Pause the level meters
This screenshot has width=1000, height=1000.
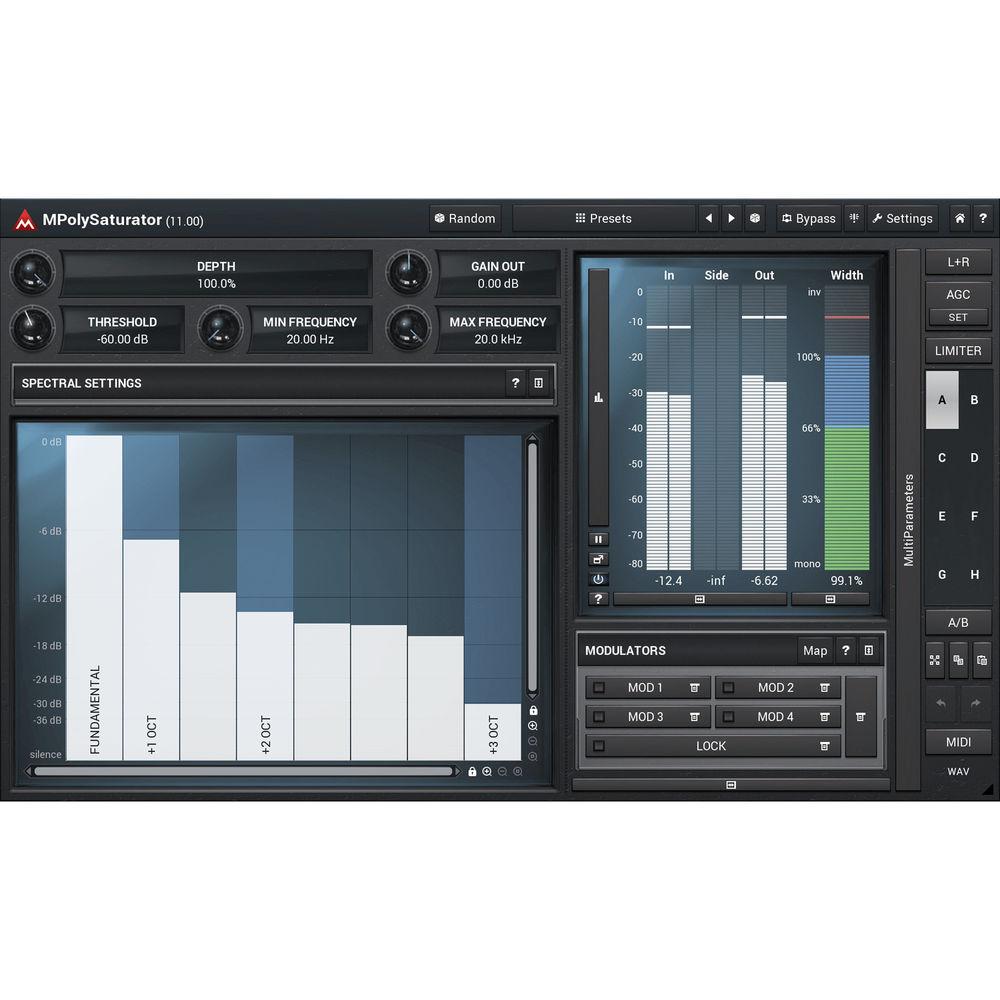[x=598, y=539]
